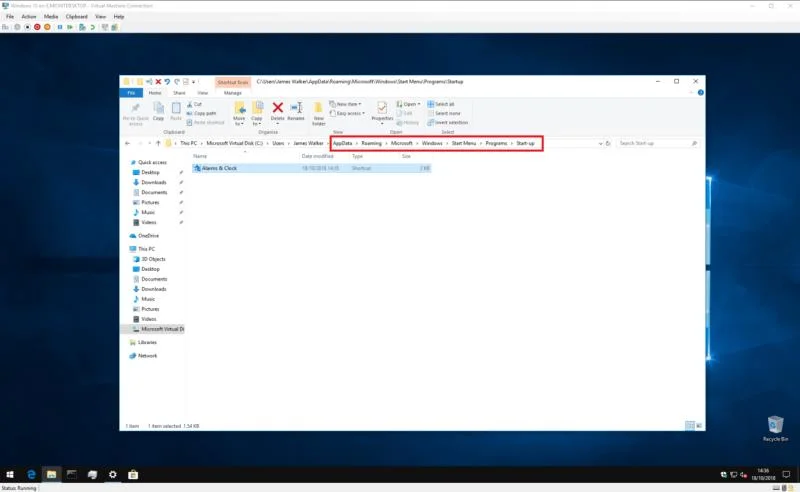This screenshot has width=800, height=492.
Task: Click the File Explorer icon on taskbar
Action: click(x=52, y=475)
